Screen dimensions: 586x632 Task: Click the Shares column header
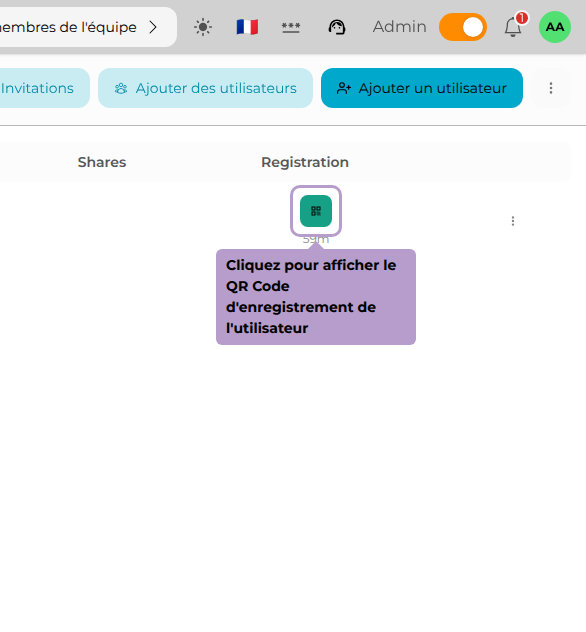coord(102,162)
